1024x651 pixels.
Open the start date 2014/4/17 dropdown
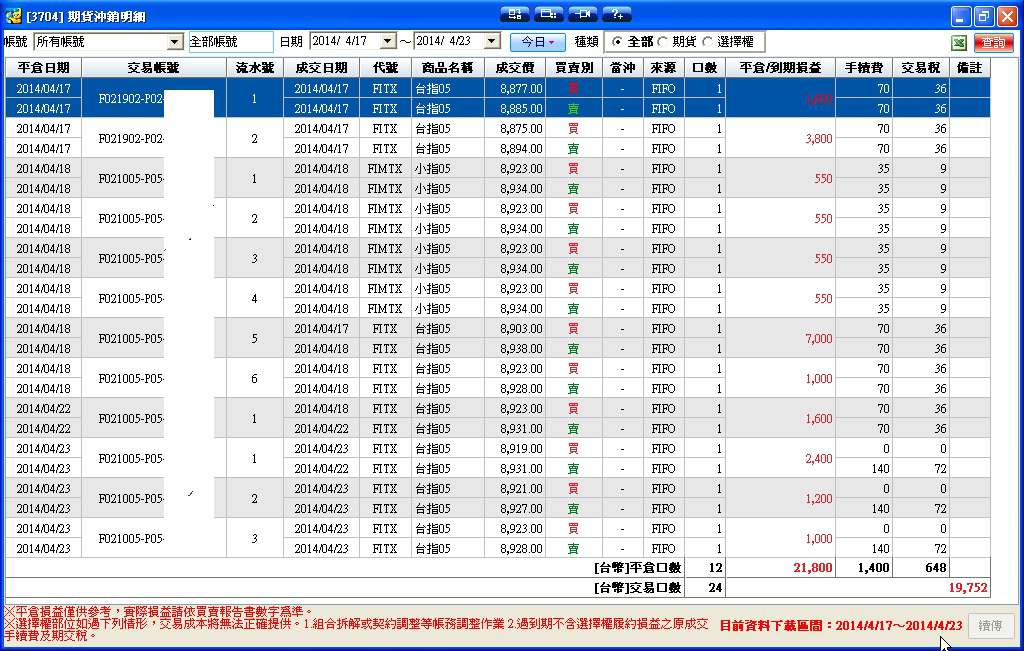click(x=387, y=41)
